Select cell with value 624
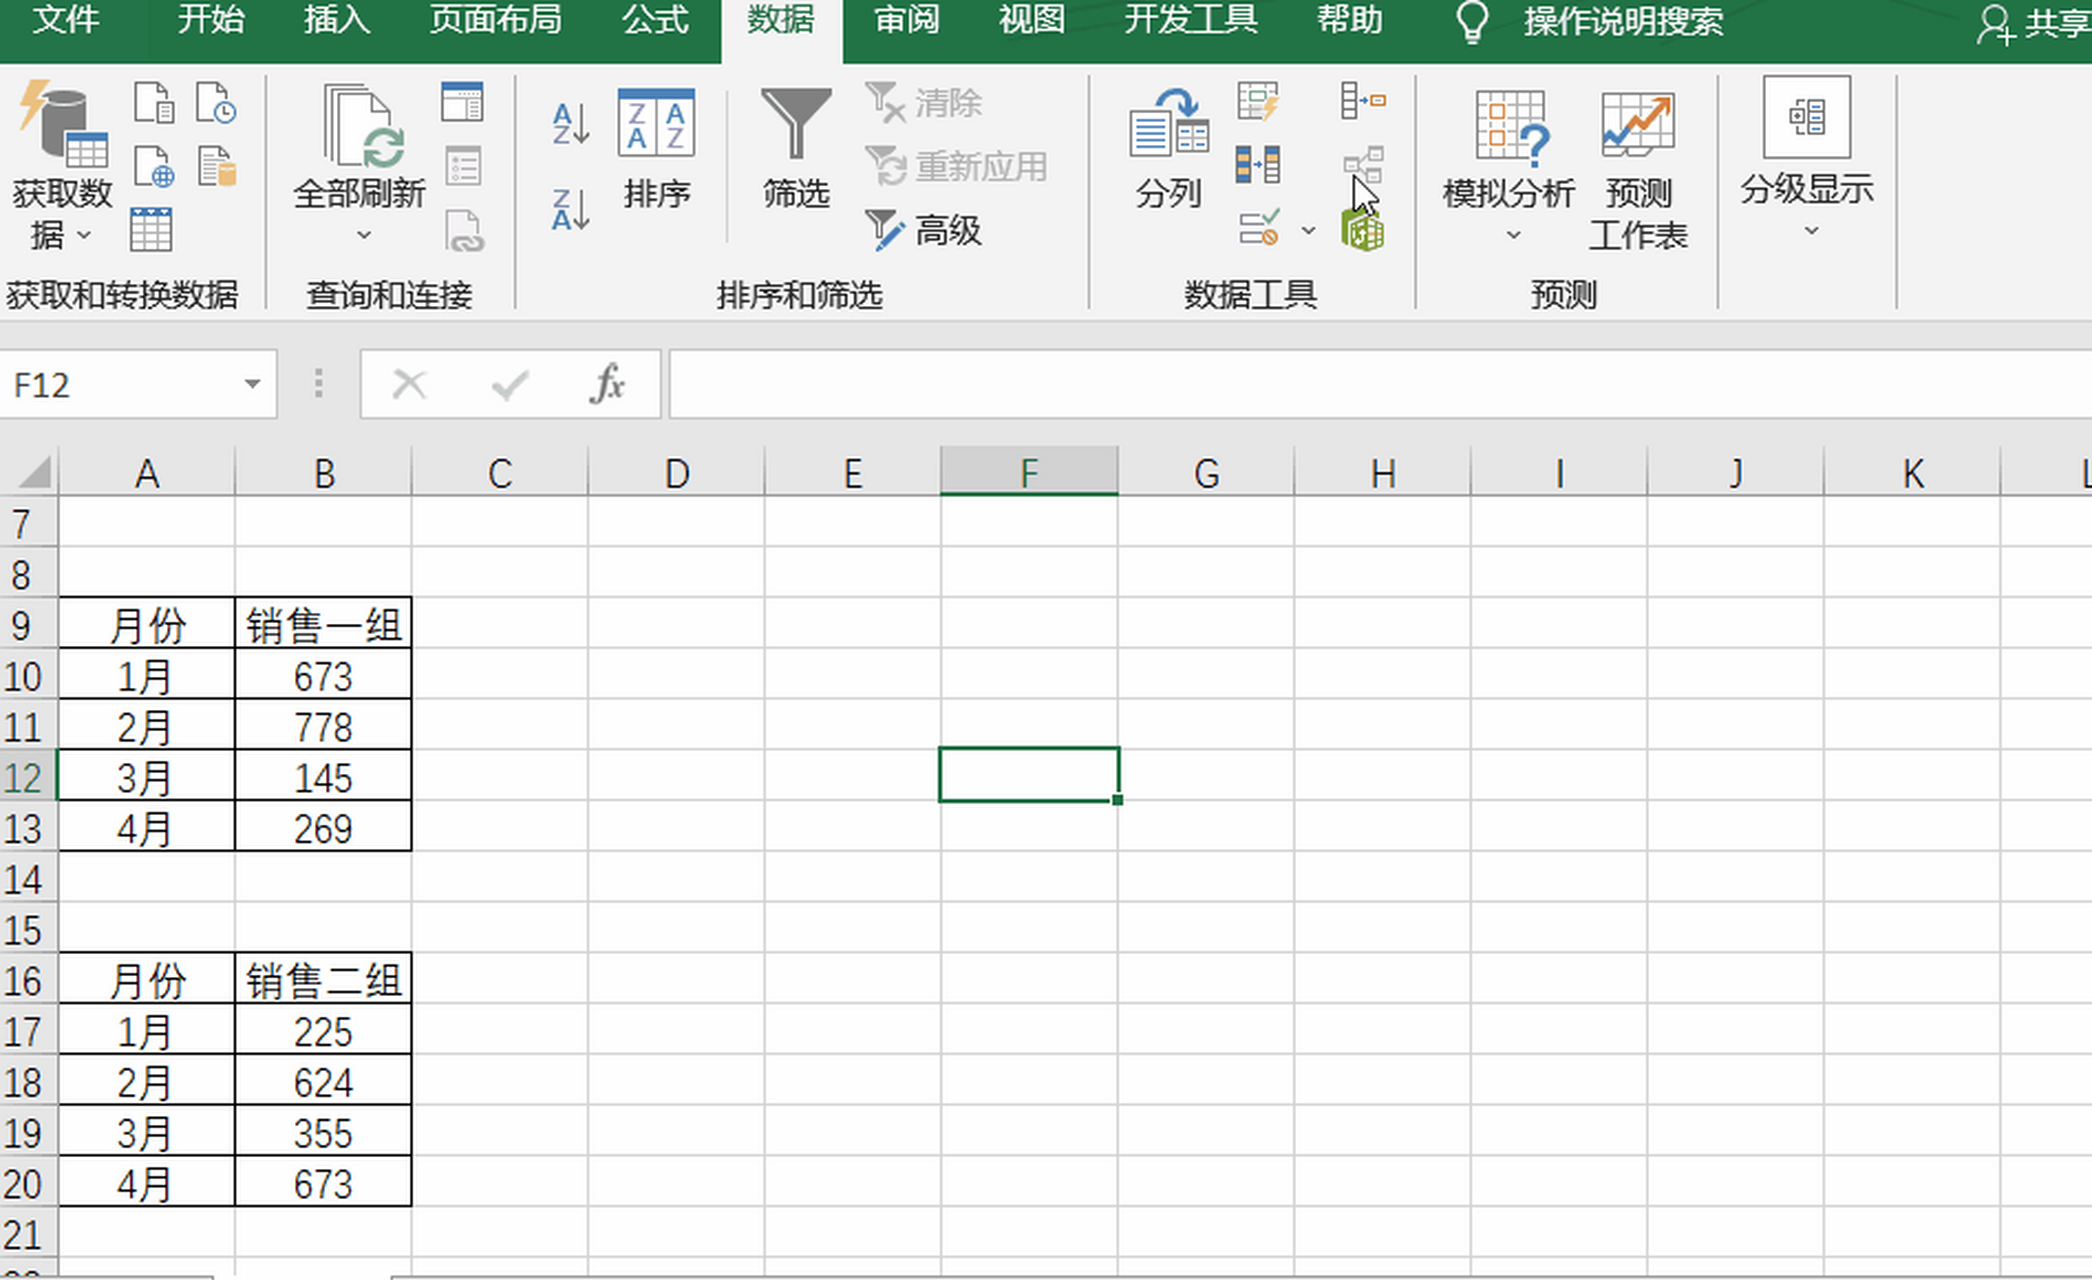This screenshot has width=2092, height=1280. point(323,1083)
